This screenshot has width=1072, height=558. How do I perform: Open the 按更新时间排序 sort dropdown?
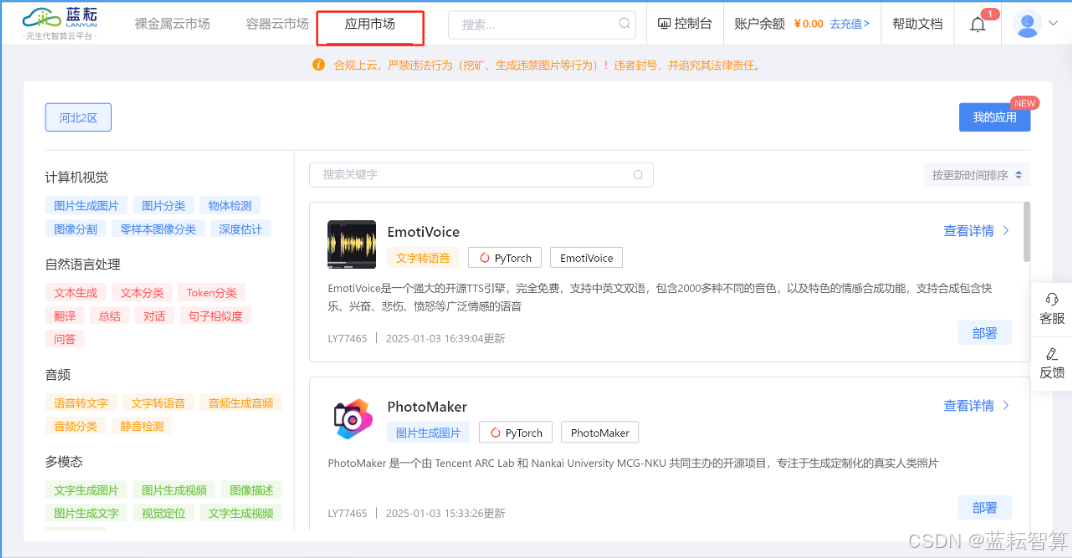point(976,175)
